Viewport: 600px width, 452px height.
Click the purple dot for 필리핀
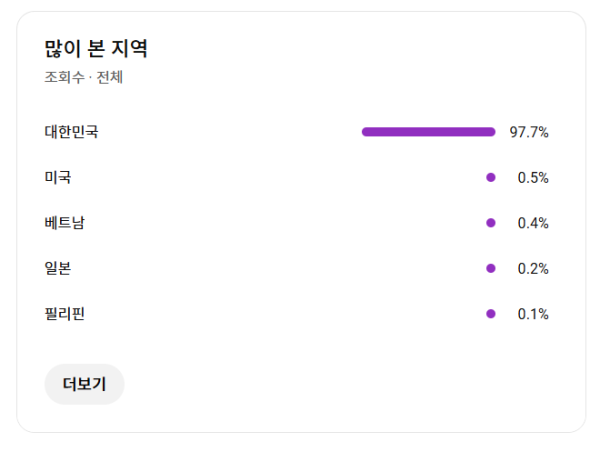pyautogui.click(x=491, y=314)
